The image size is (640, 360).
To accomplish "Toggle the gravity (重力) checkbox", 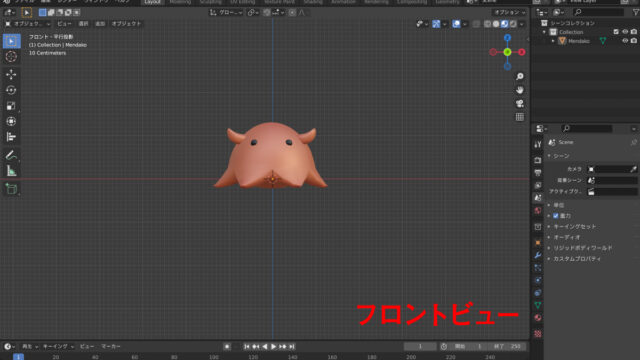I will 556,216.
